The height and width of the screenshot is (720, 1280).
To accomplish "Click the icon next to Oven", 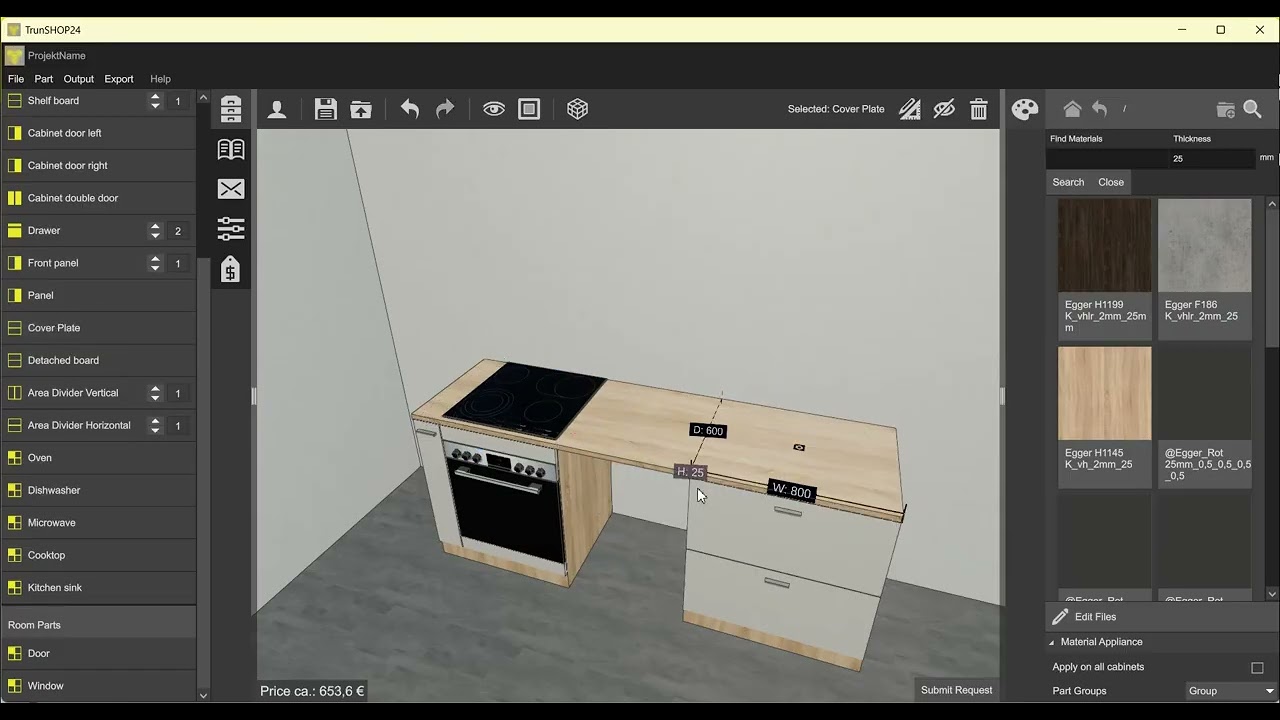I will pyautogui.click(x=15, y=458).
